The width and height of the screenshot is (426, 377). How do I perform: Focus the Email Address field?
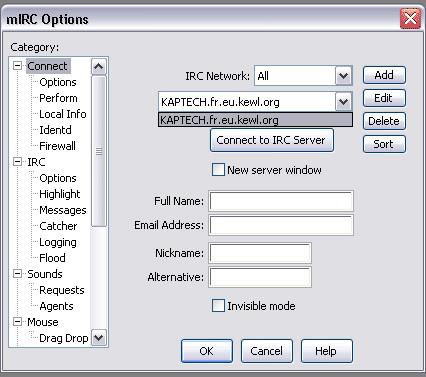(281, 225)
